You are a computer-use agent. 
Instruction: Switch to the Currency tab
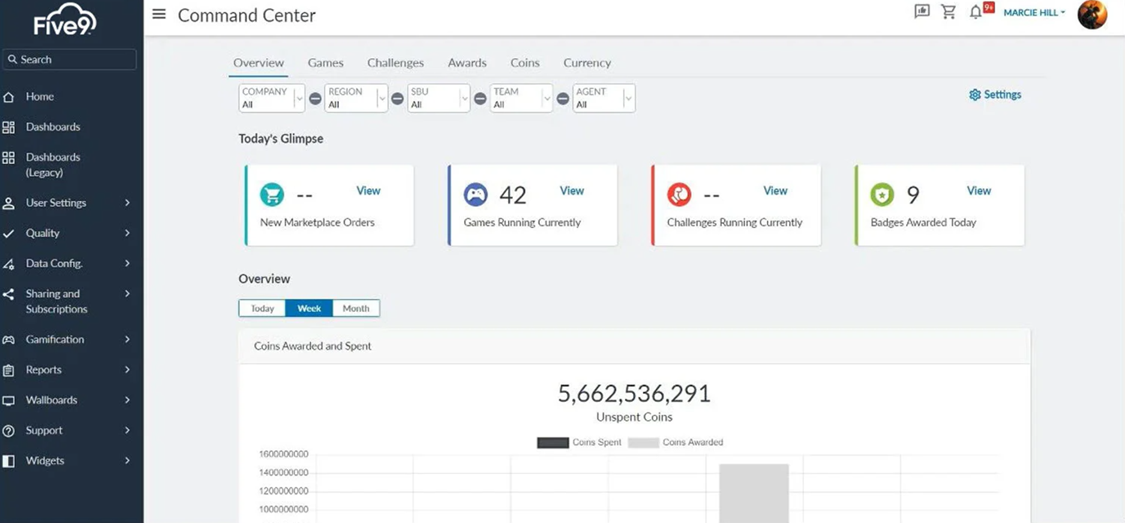coord(587,63)
